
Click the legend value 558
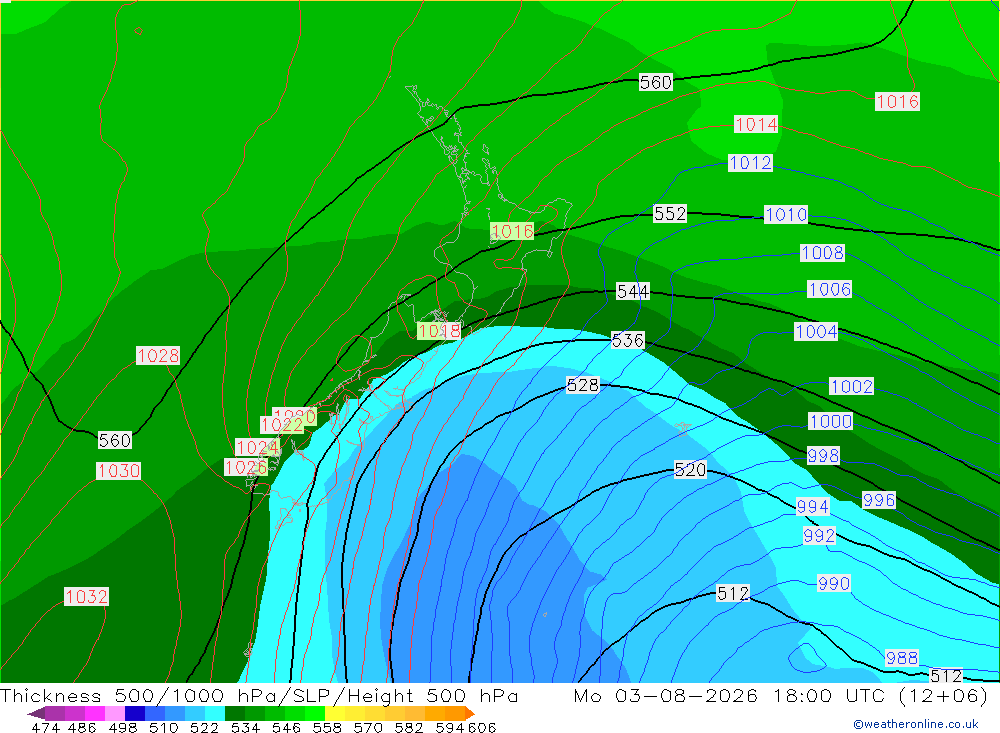(x=327, y=727)
